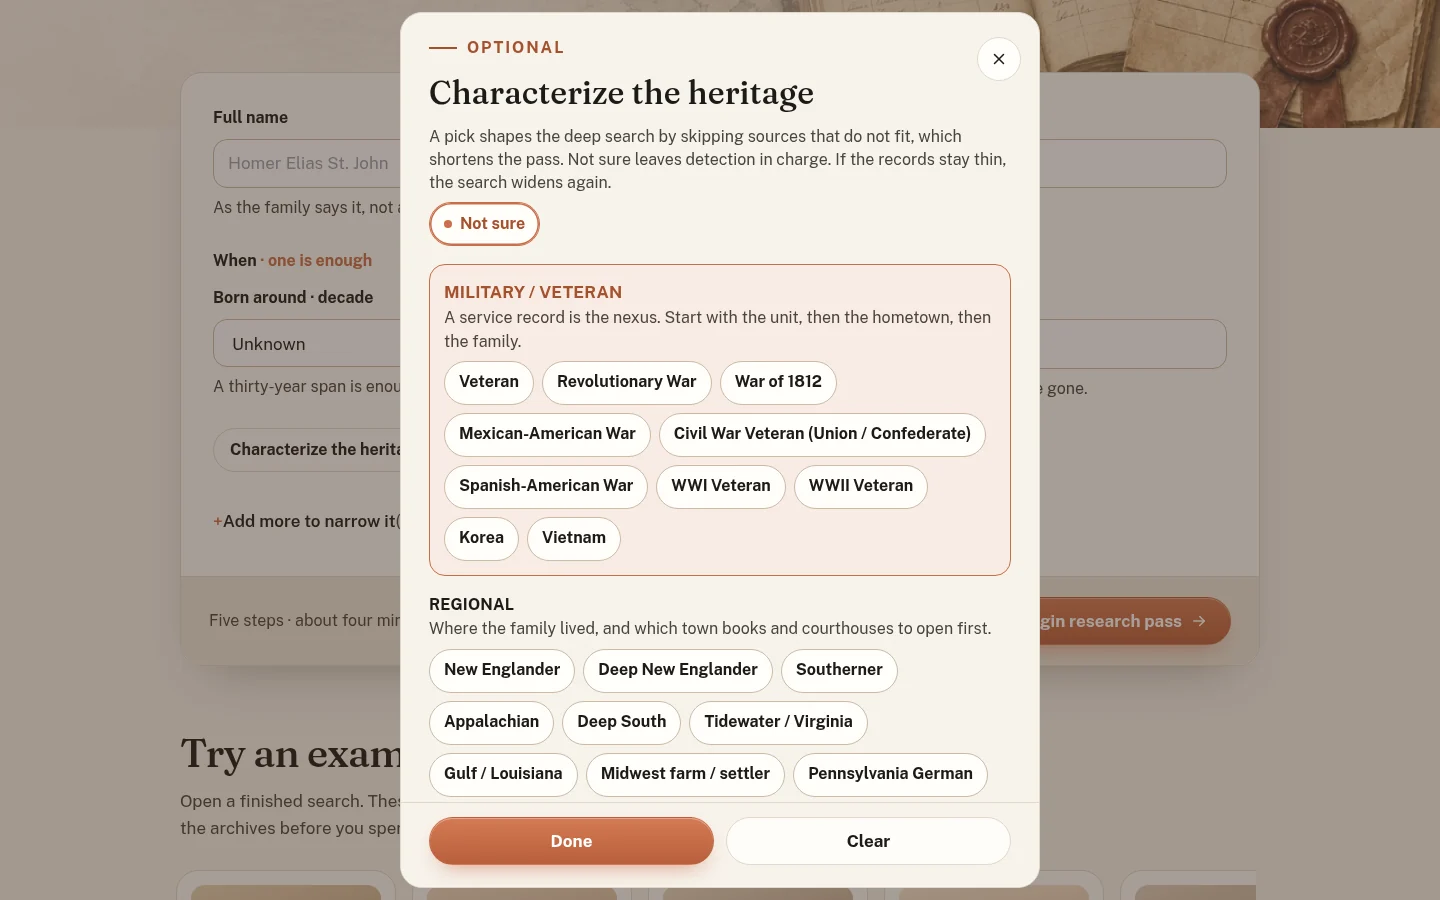1440x900 pixels.
Task: Toggle the Revolutionary War chip
Action: [x=626, y=382]
